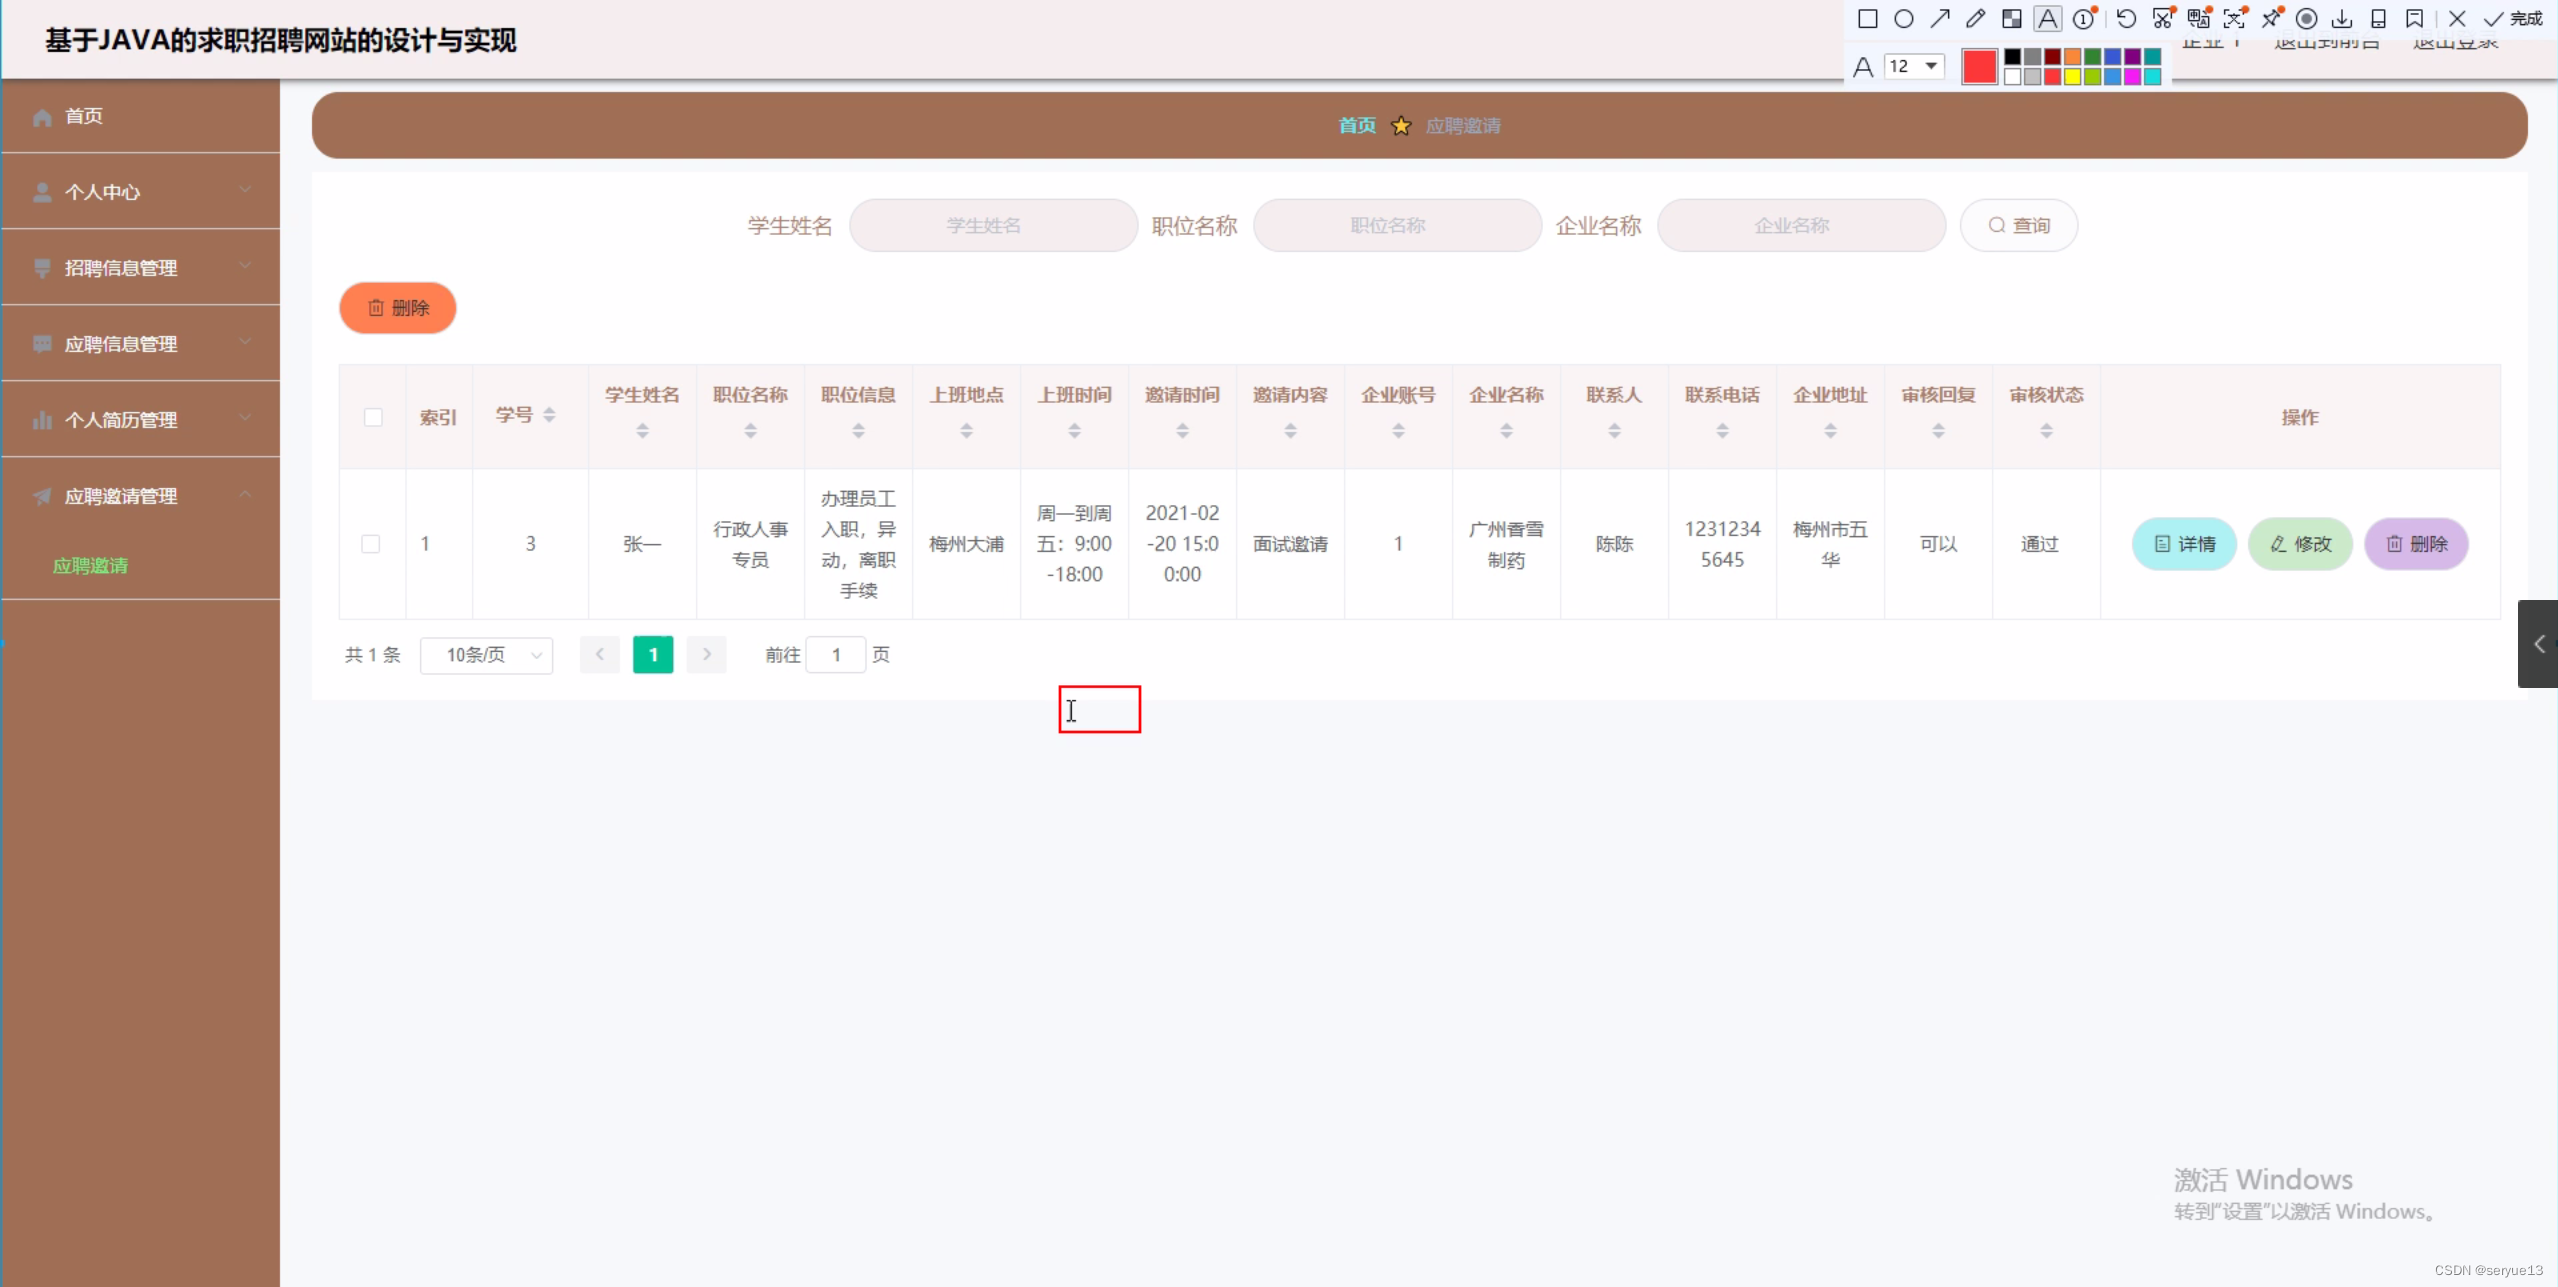
Task: Pick the yellow color swatch
Action: pos(2072,77)
